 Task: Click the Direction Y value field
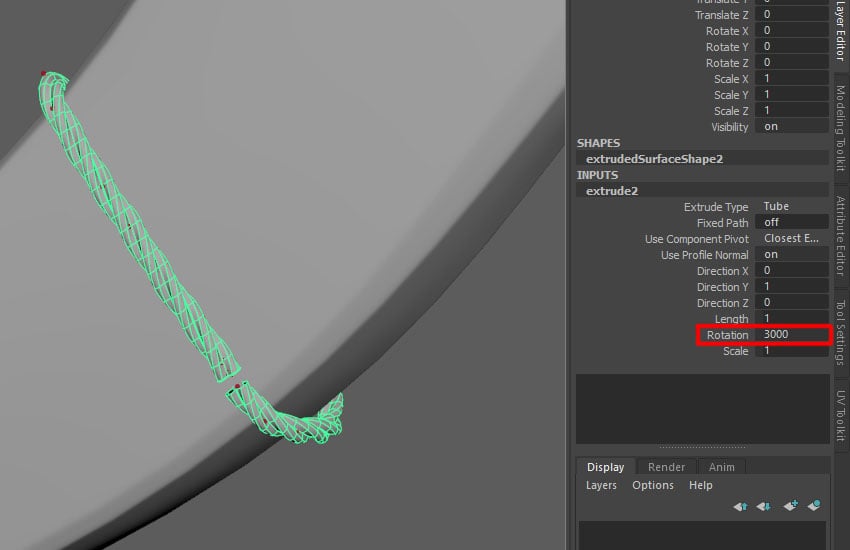[791, 286]
